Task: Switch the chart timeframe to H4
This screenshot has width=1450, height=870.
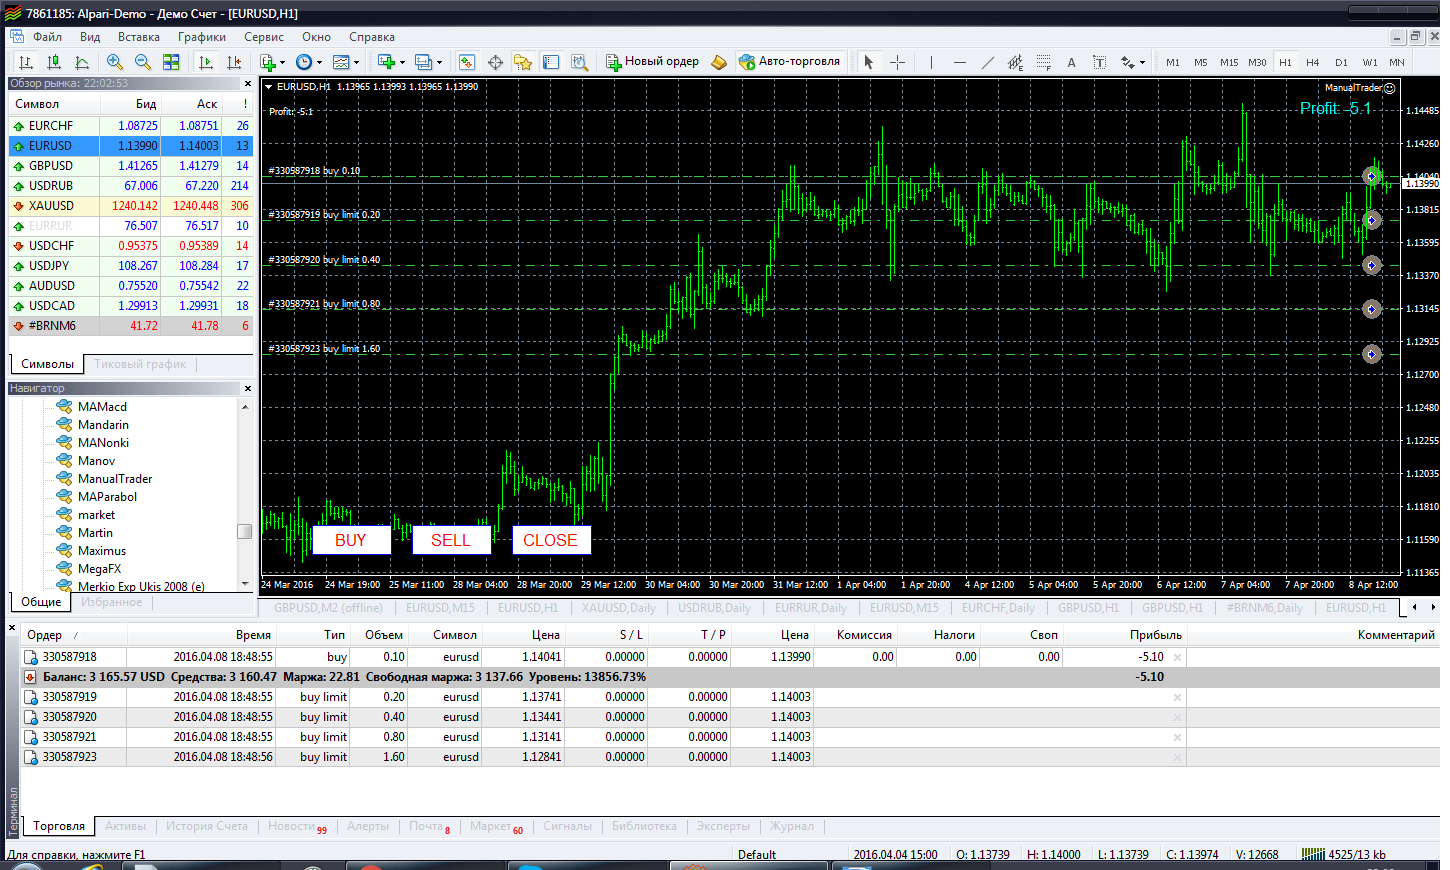Action: pyautogui.click(x=1312, y=62)
